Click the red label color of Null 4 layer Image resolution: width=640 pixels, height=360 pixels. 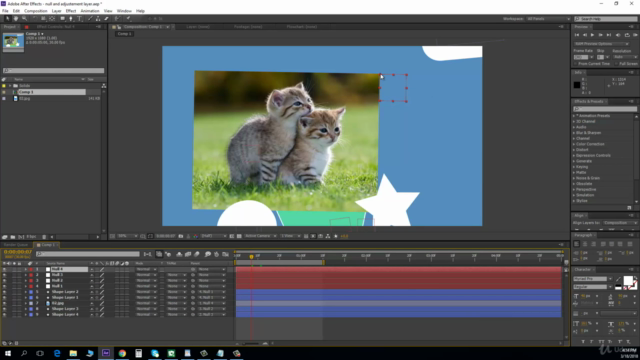[31, 269]
